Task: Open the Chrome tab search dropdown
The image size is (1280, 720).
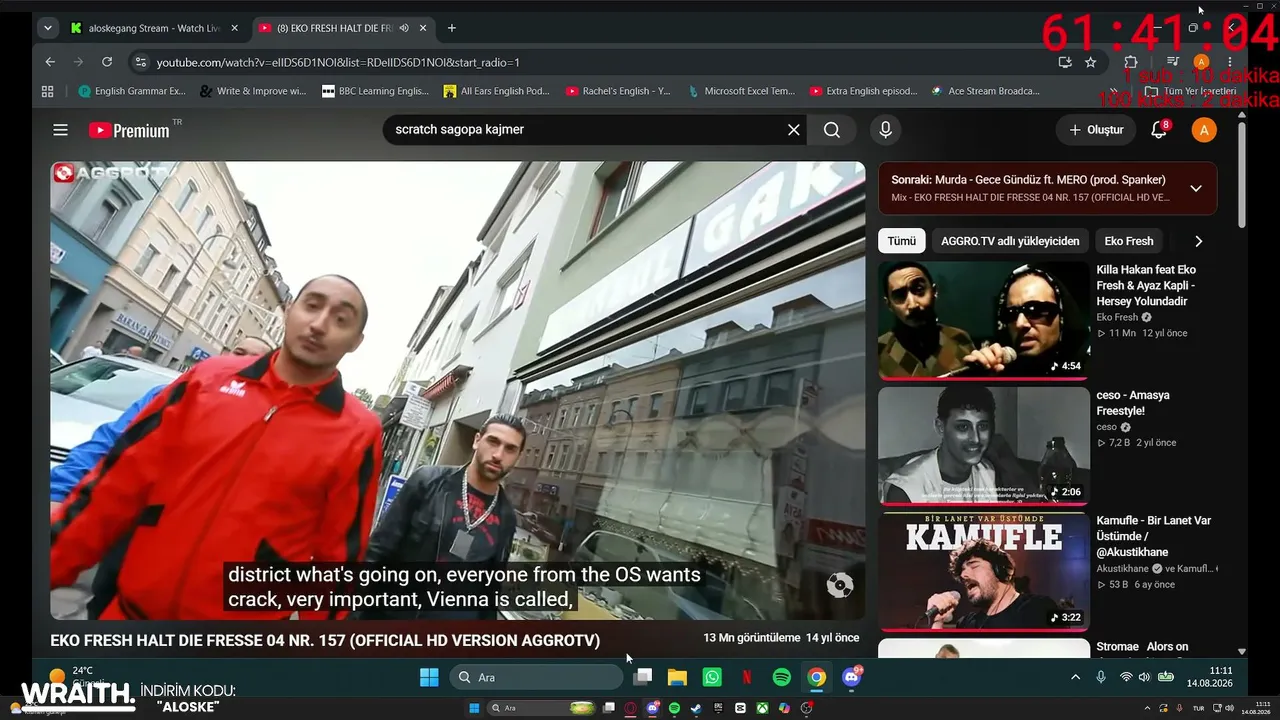Action: pos(47,28)
